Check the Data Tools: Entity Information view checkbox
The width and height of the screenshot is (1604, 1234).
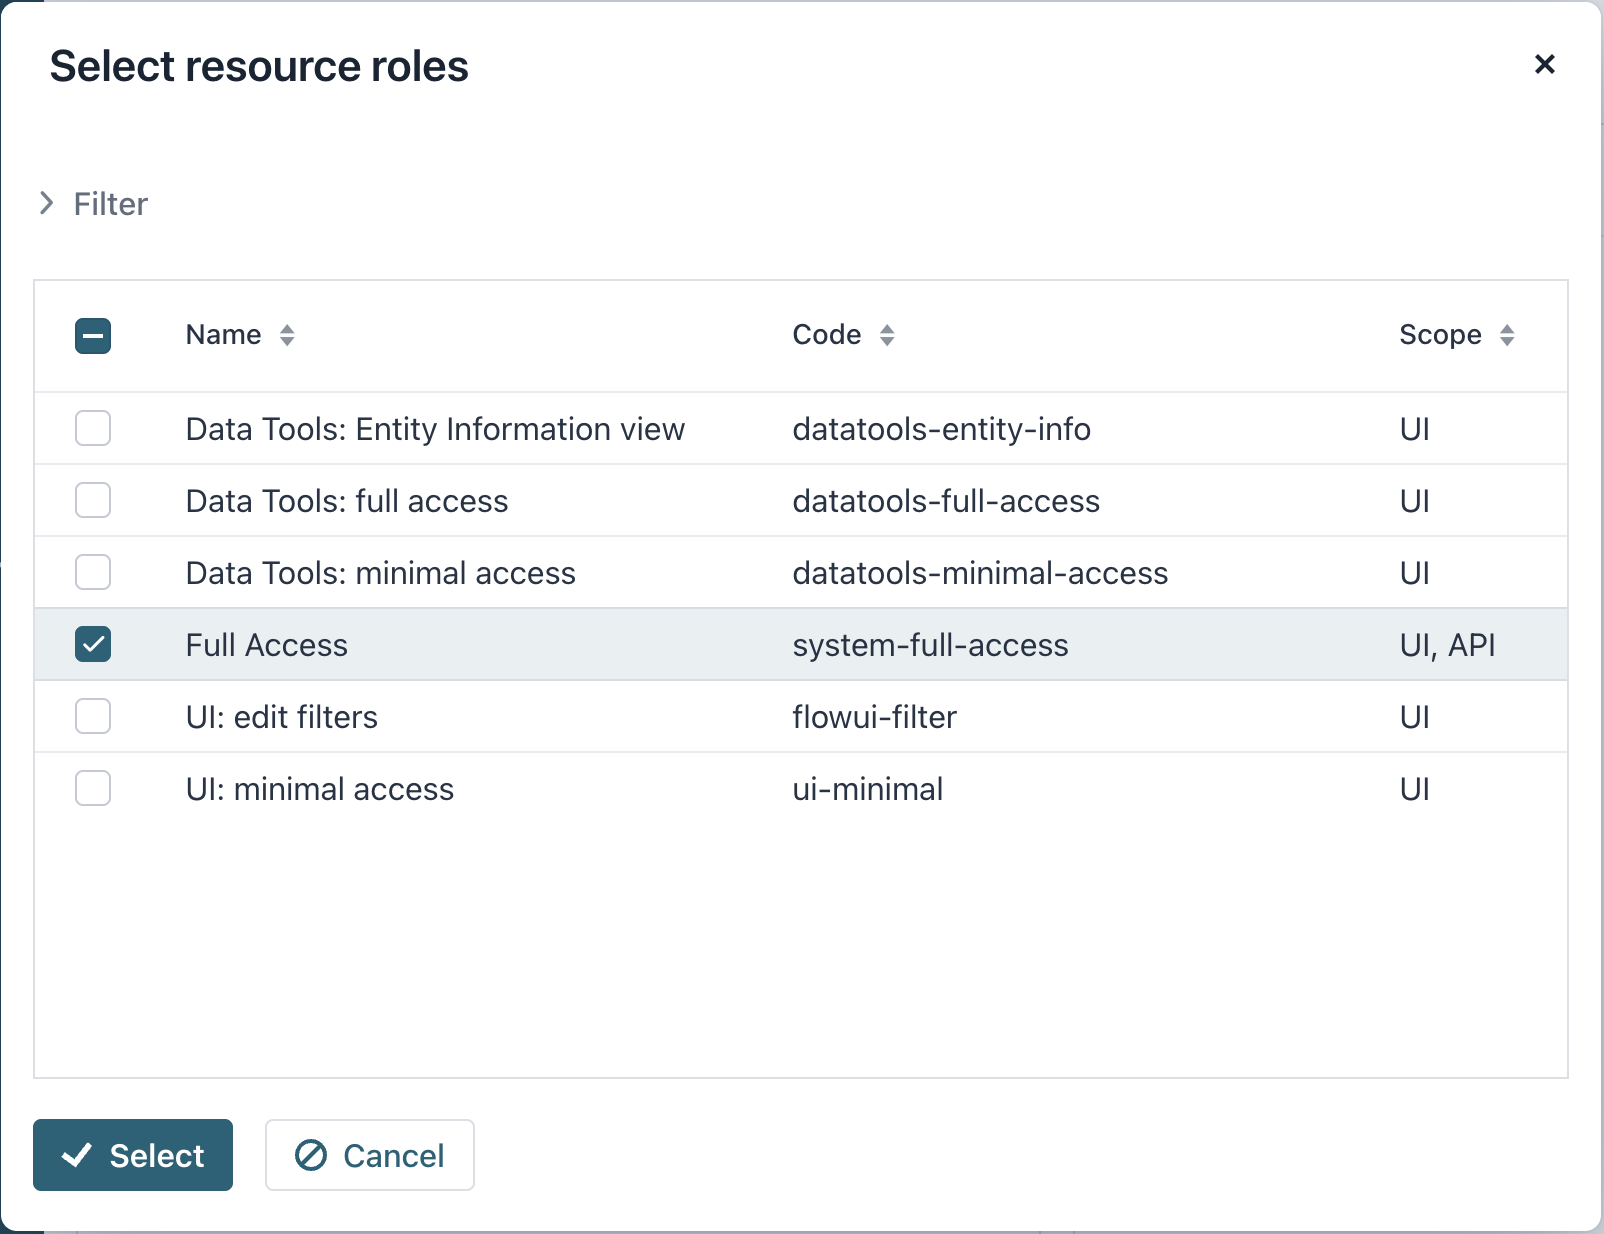click(93, 429)
